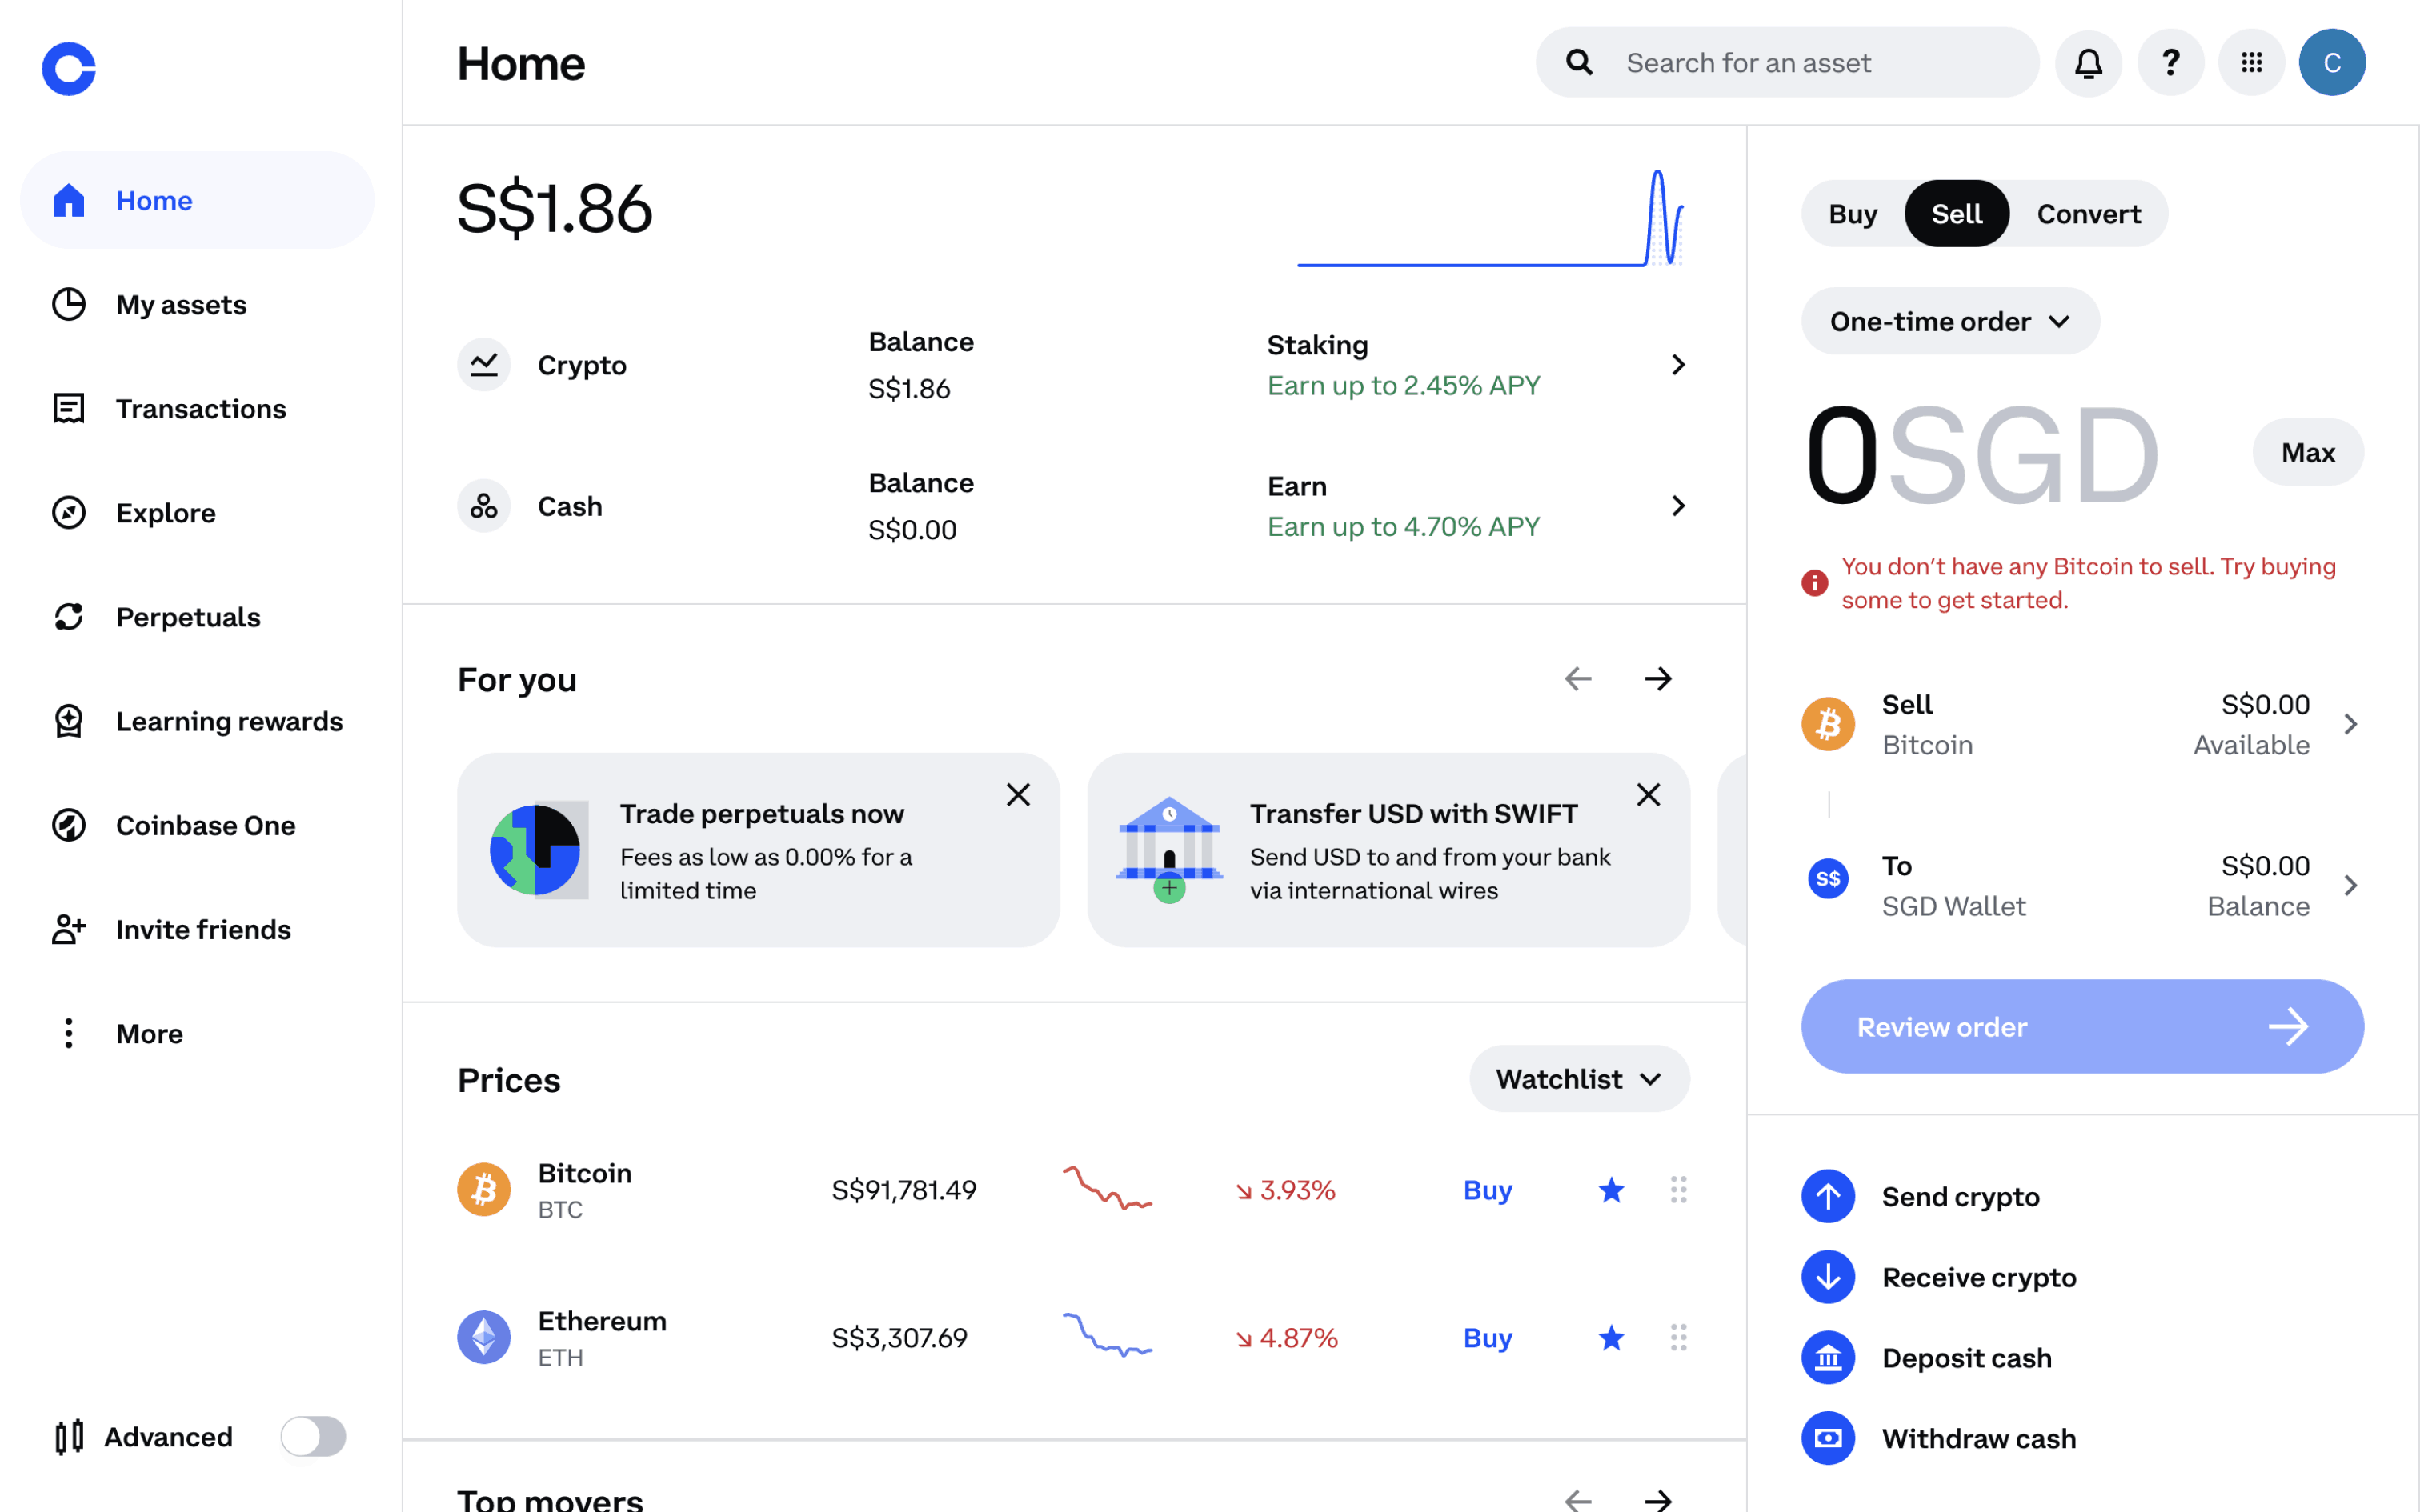Click the Receive crypto down-arrow icon

[1827, 1277]
